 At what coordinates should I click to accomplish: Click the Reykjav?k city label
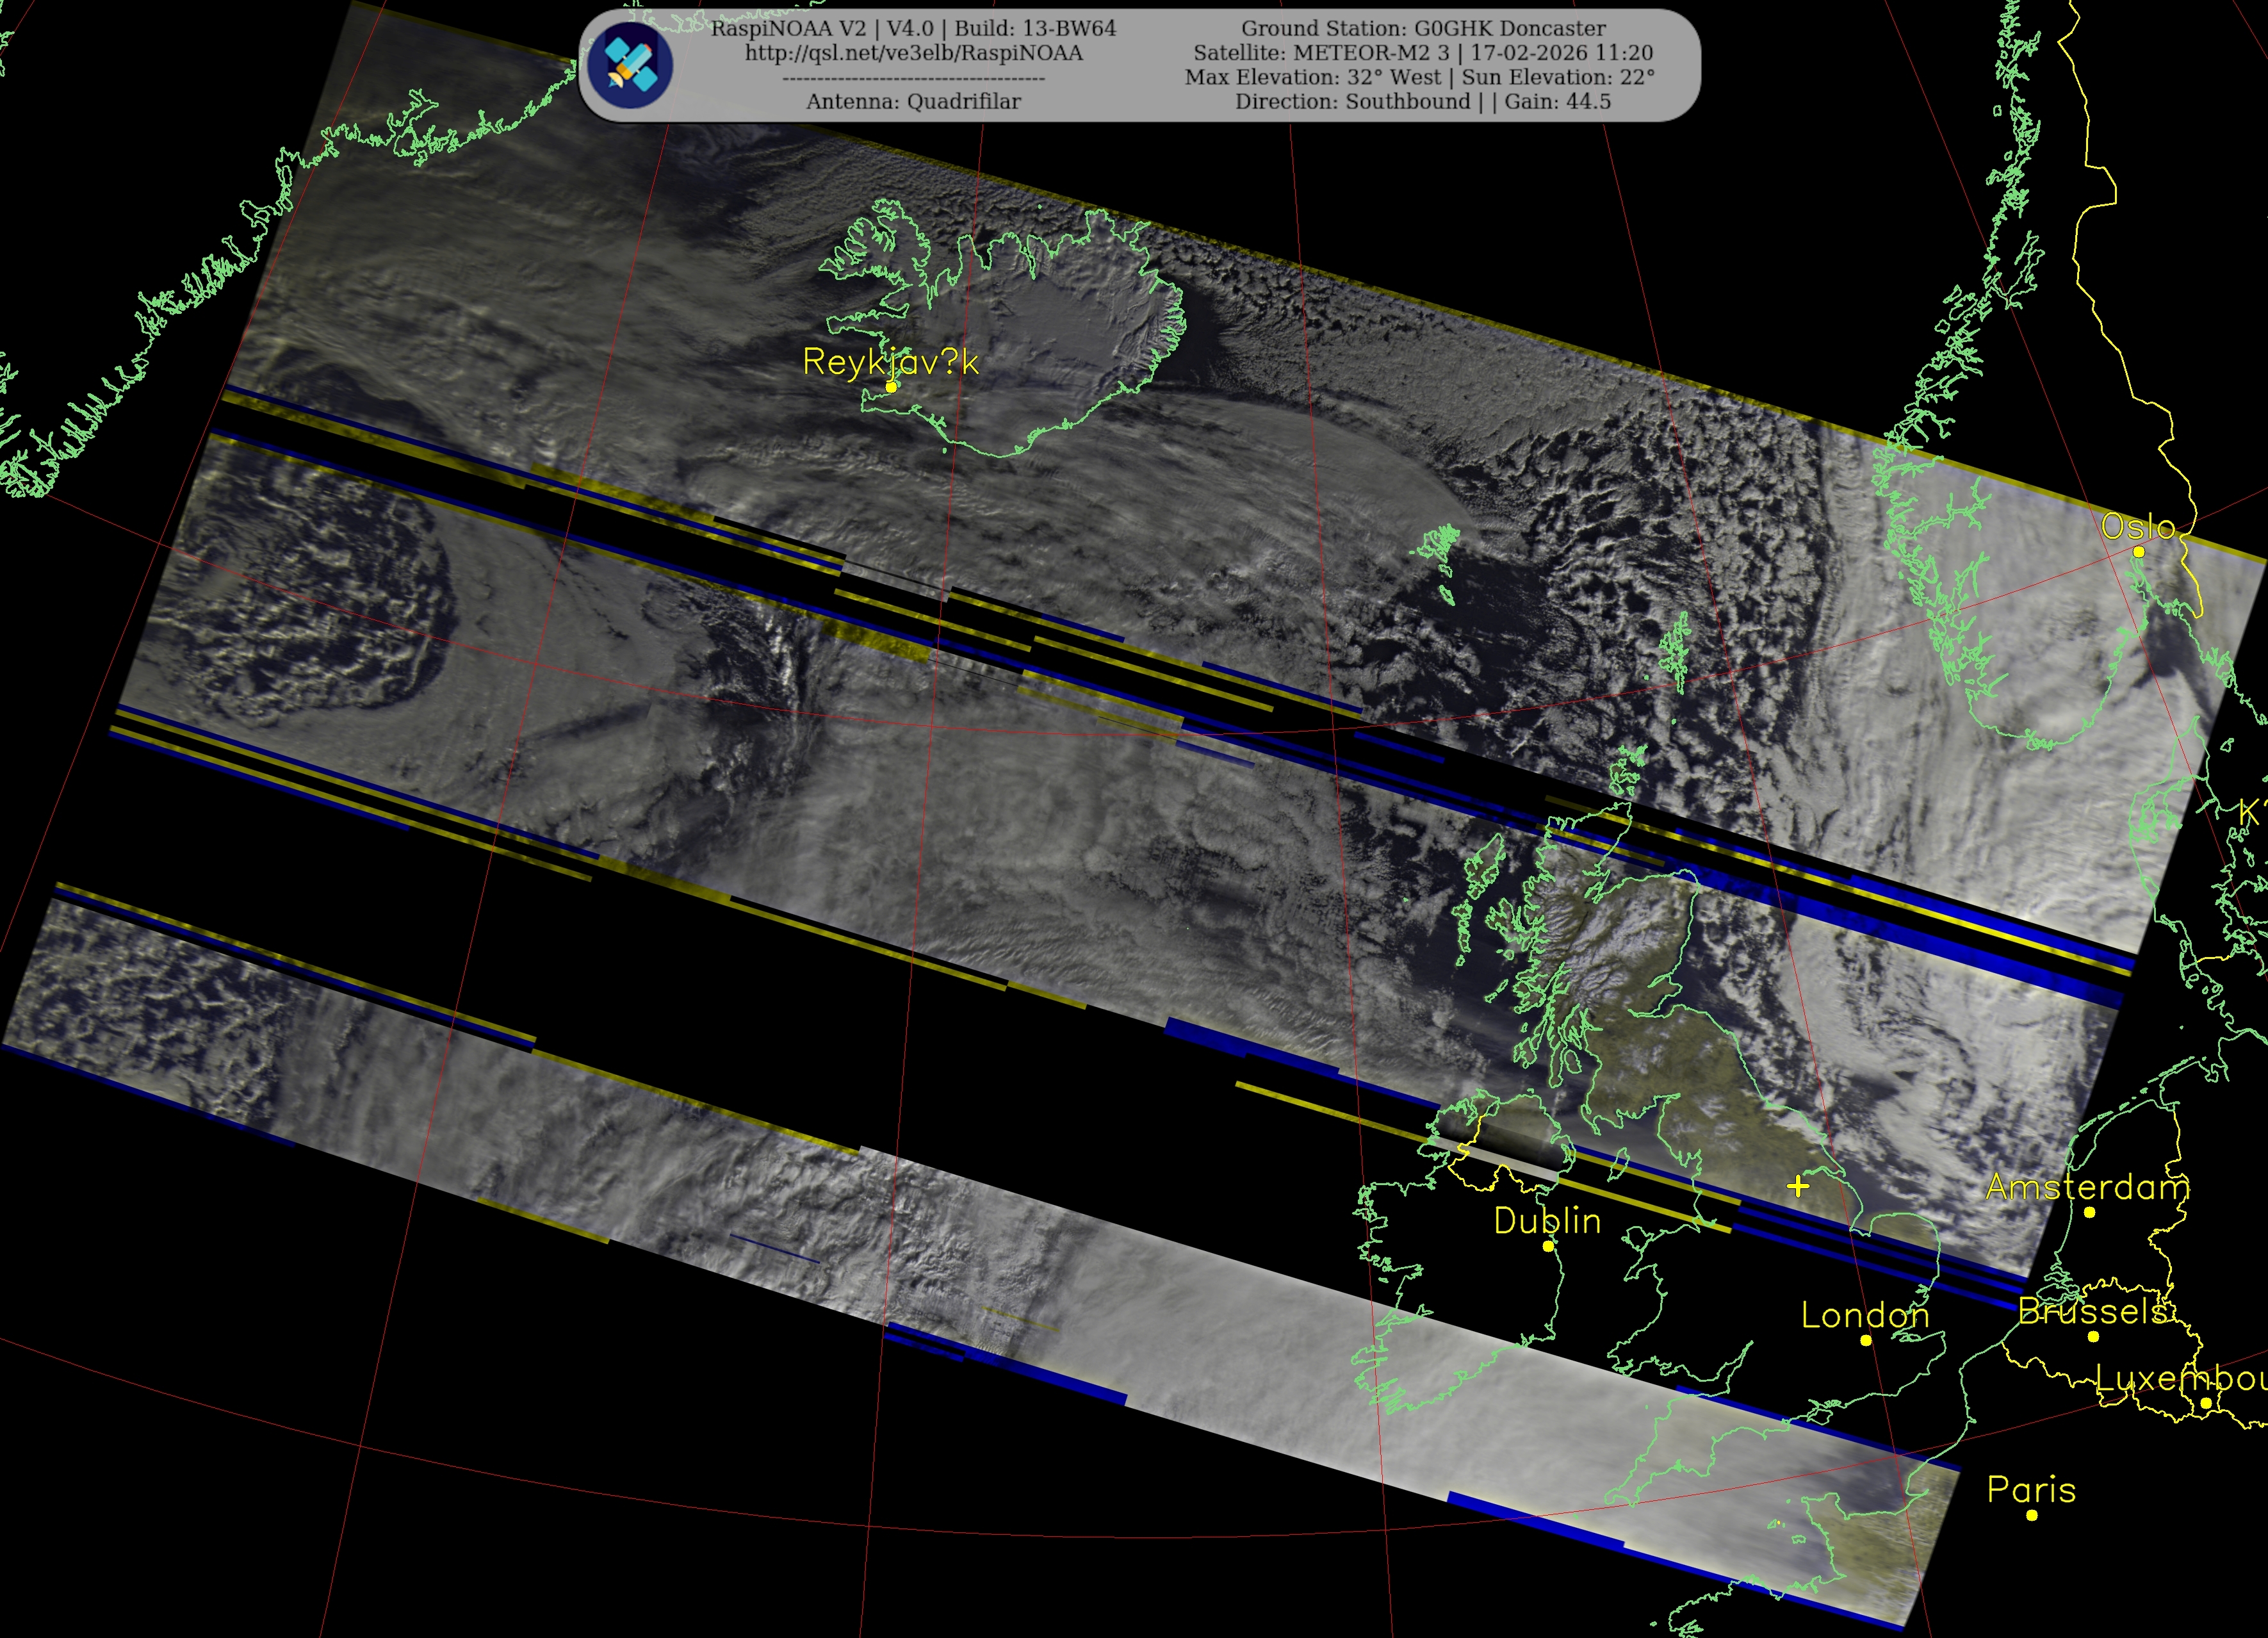890,361
